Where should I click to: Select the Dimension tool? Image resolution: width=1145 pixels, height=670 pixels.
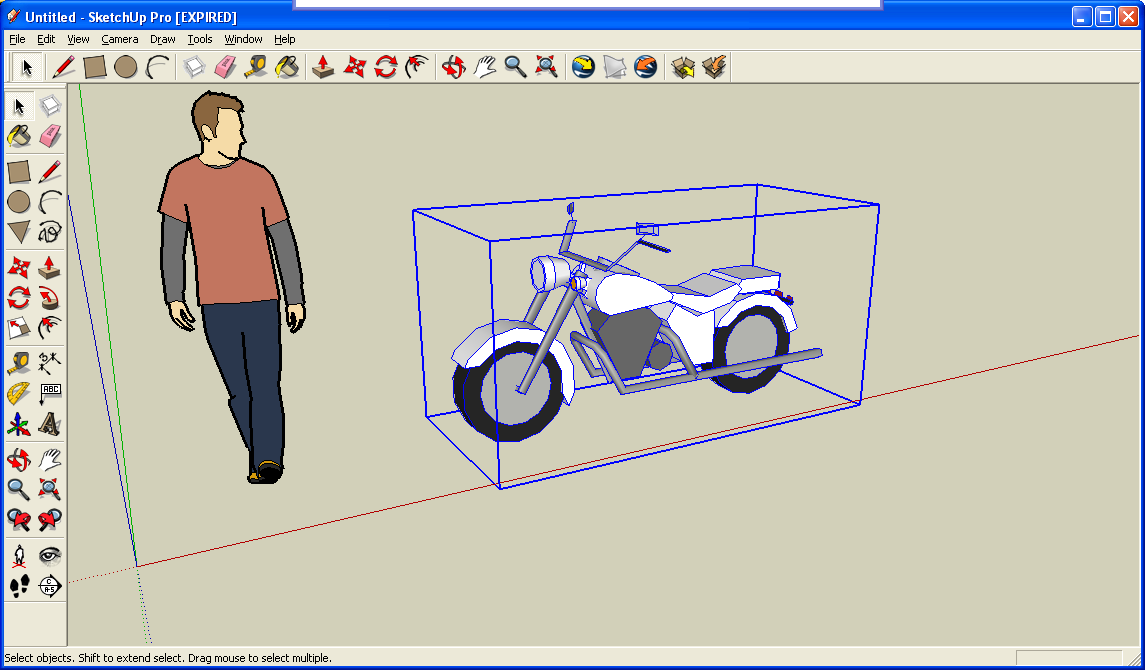[x=50, y=363]
